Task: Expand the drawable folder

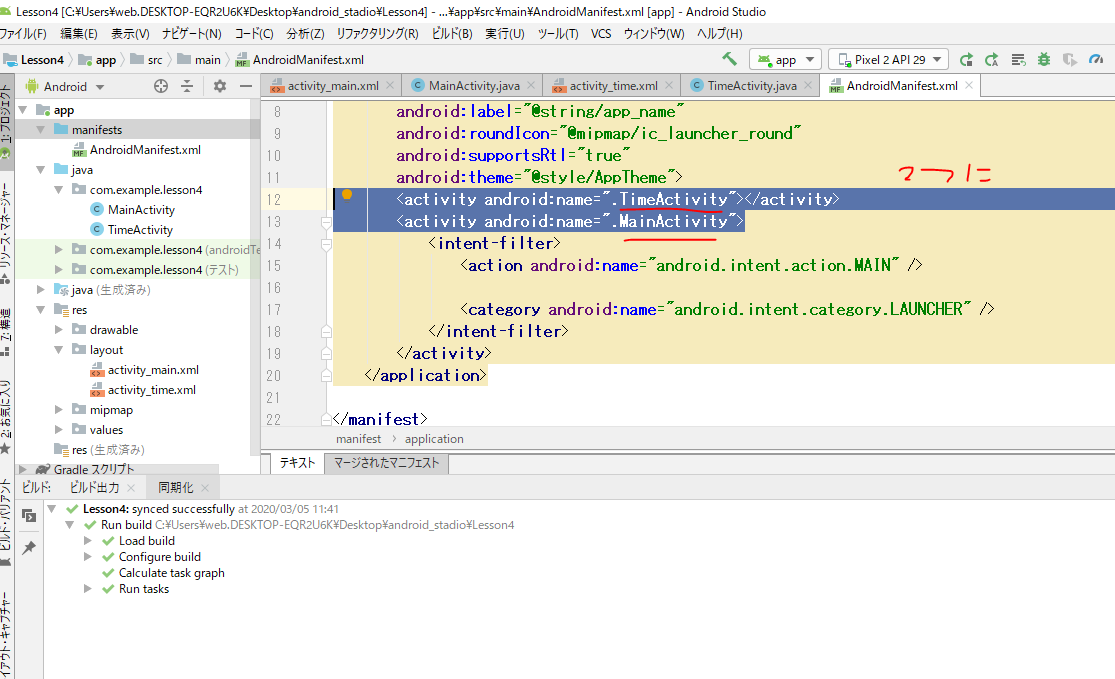Action: [59, 330]
